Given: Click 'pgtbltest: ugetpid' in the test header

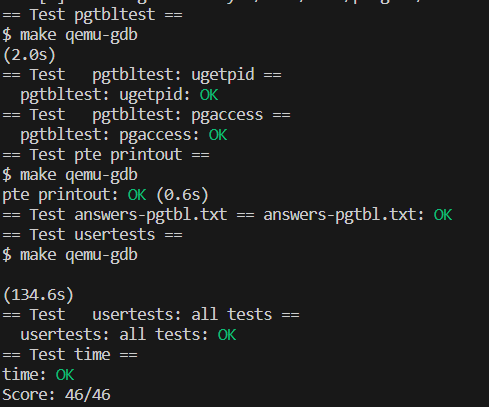Looking at the screenshot, I should (174, 75).
